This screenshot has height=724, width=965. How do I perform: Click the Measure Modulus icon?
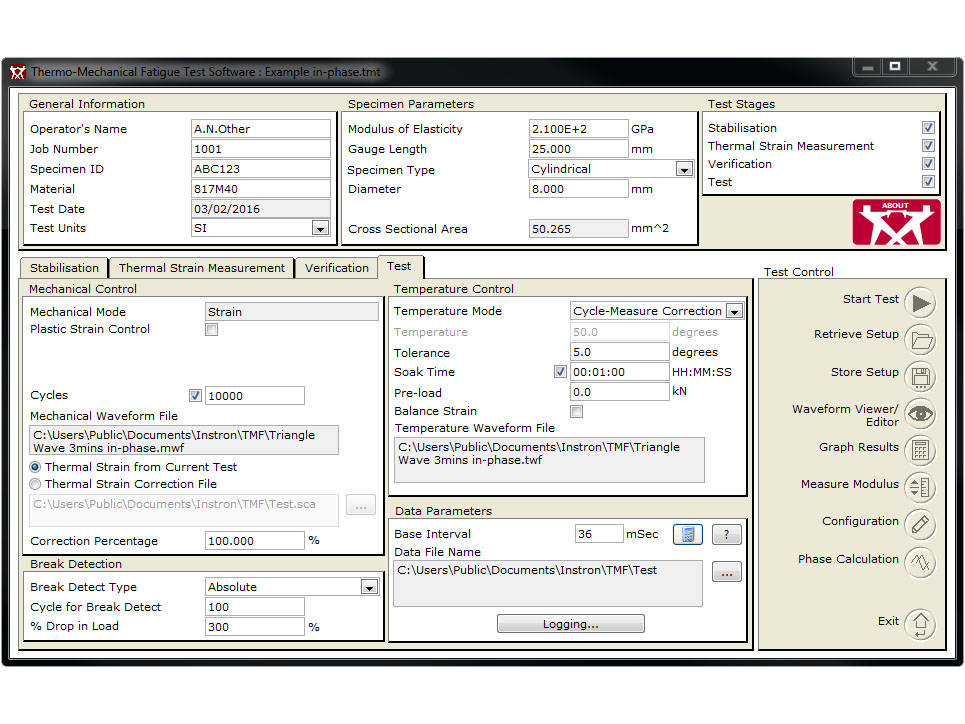pyautogui.click(x=919, y=487)
